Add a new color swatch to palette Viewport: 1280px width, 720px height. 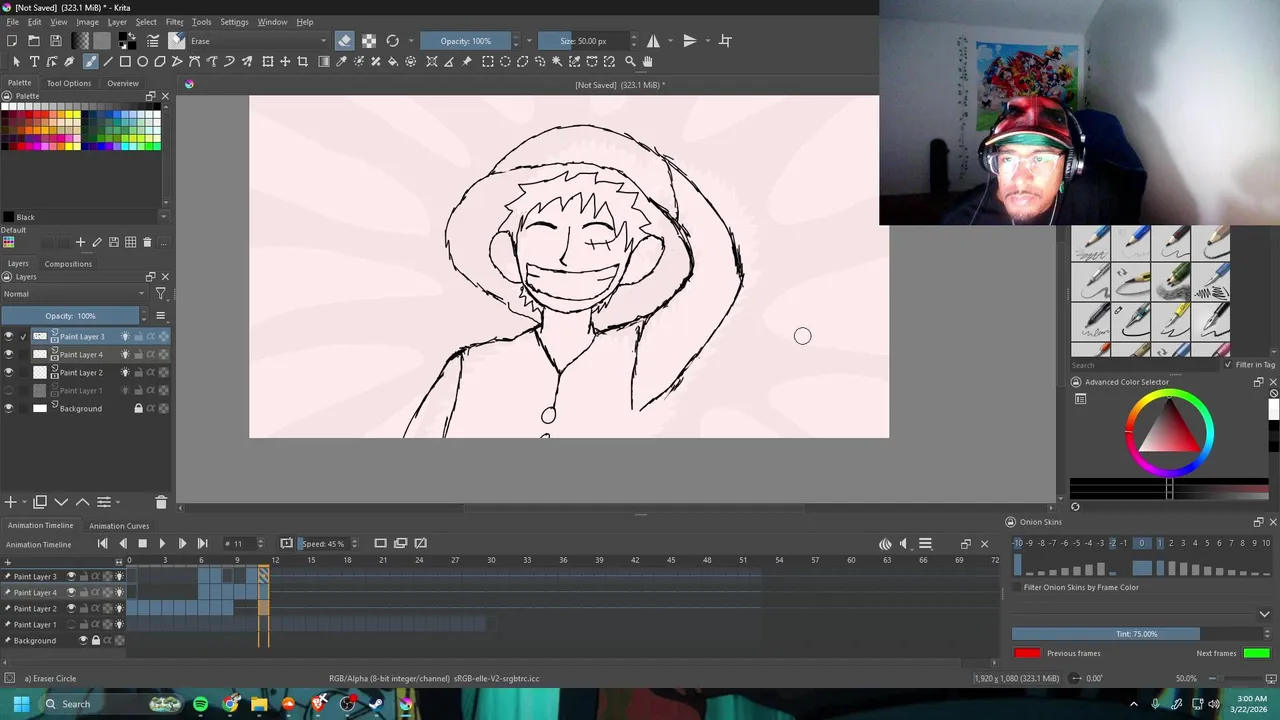click(x=80, y=242)
